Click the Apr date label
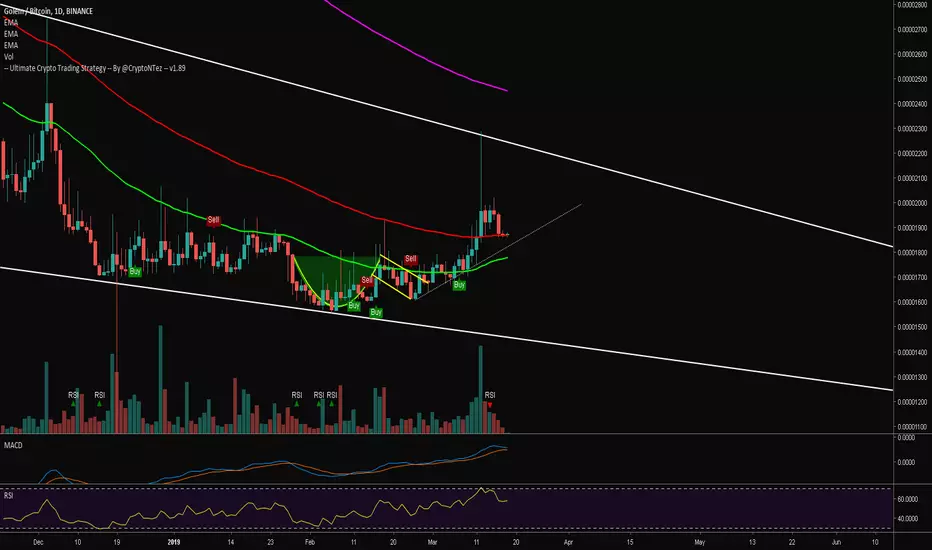This screenshot has height=550, width=932. click(x=568, y=542)
